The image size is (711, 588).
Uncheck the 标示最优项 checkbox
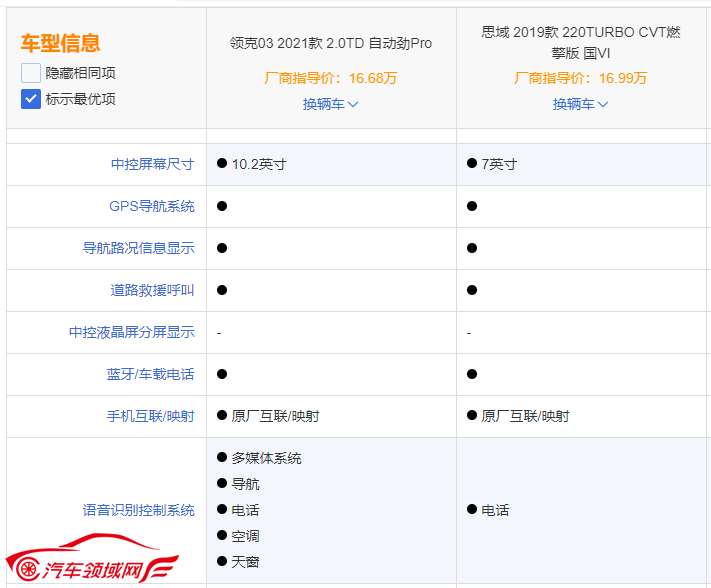click(x=31, y=99)
